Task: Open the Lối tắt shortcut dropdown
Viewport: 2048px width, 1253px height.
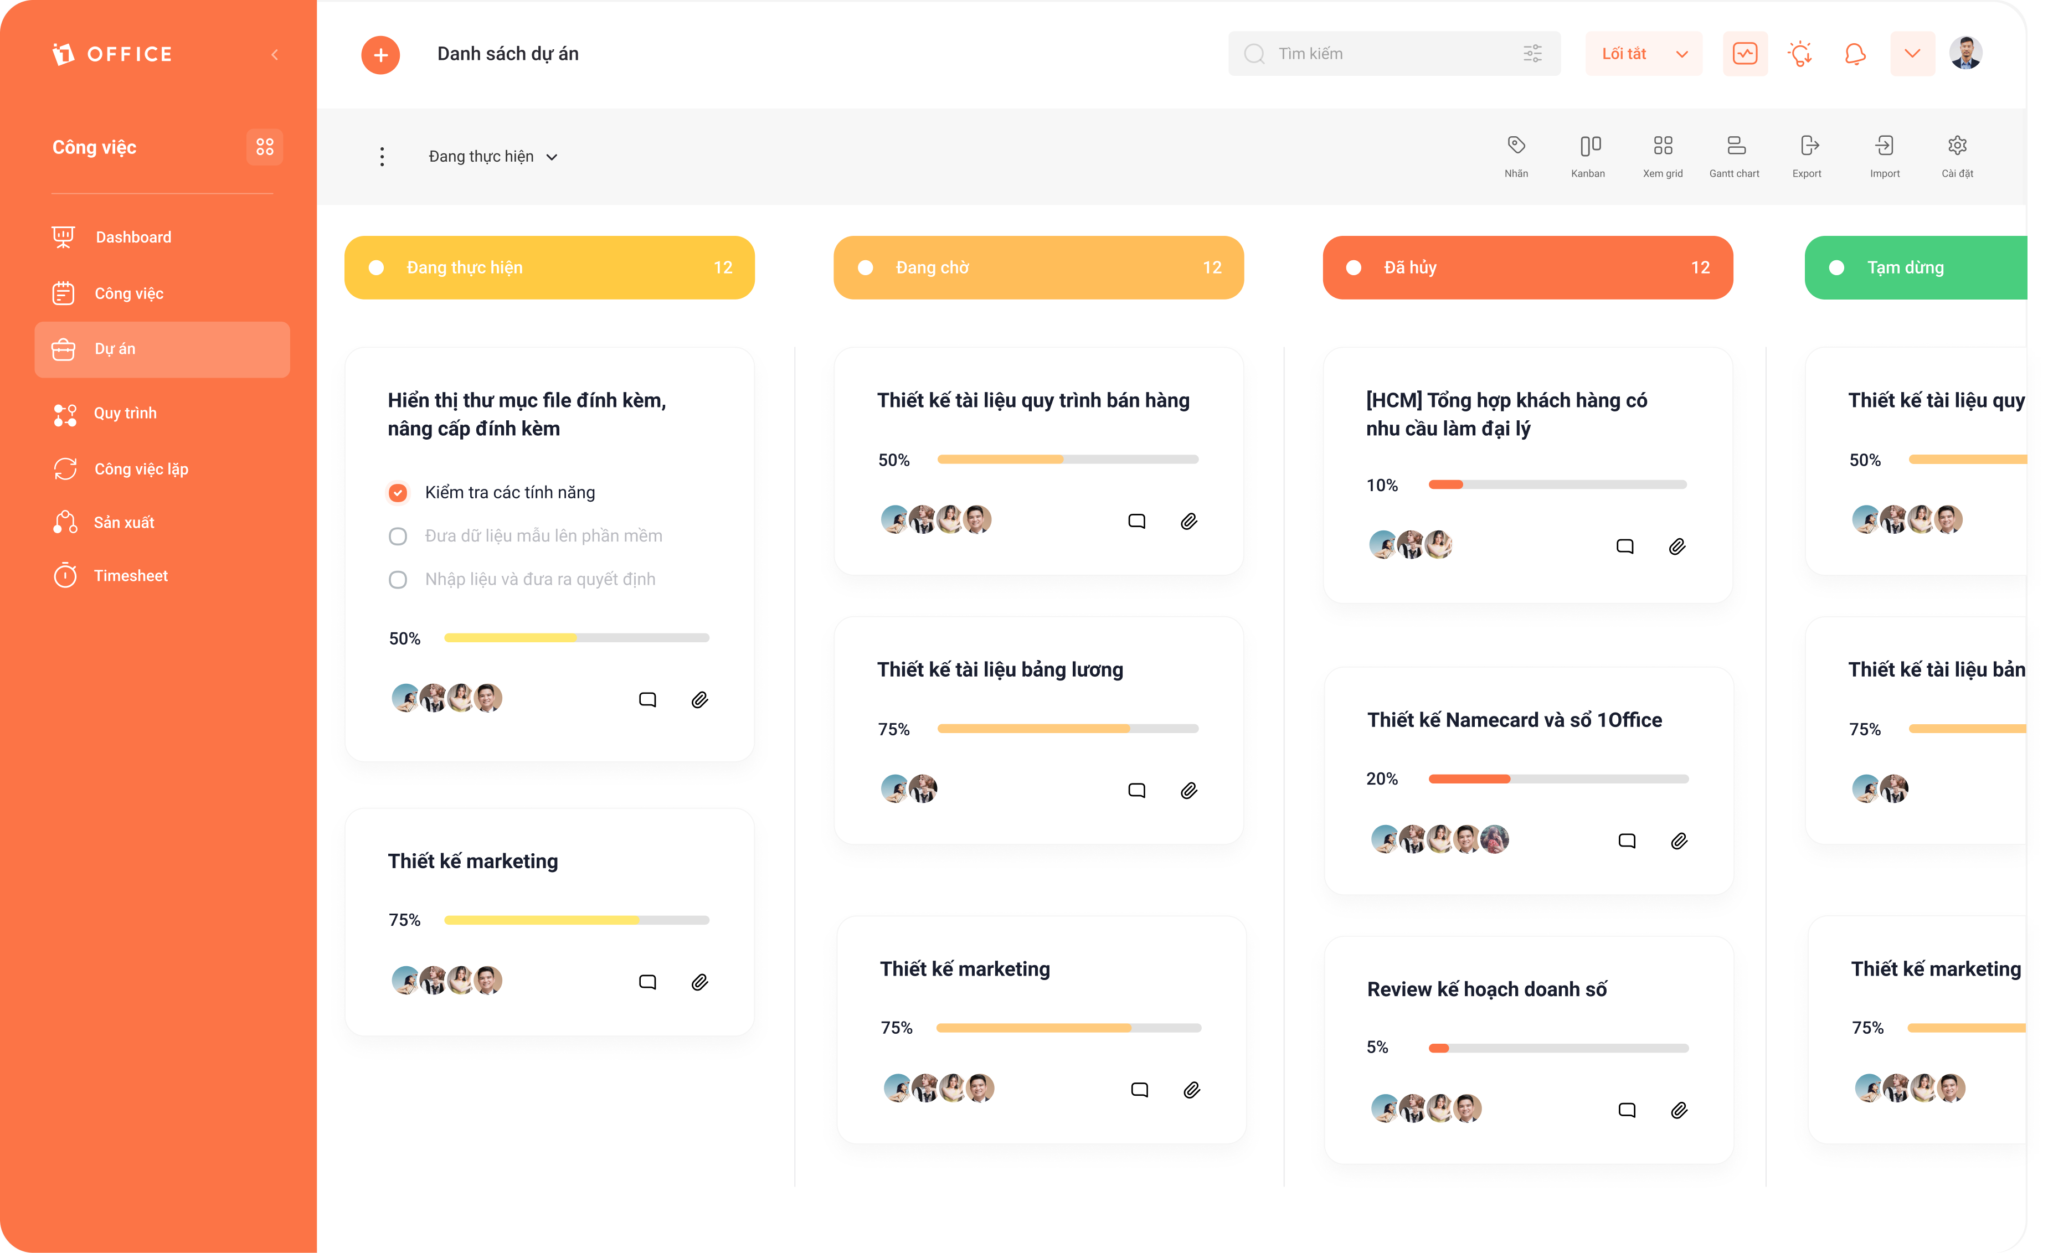Action: coord(1643,54)
